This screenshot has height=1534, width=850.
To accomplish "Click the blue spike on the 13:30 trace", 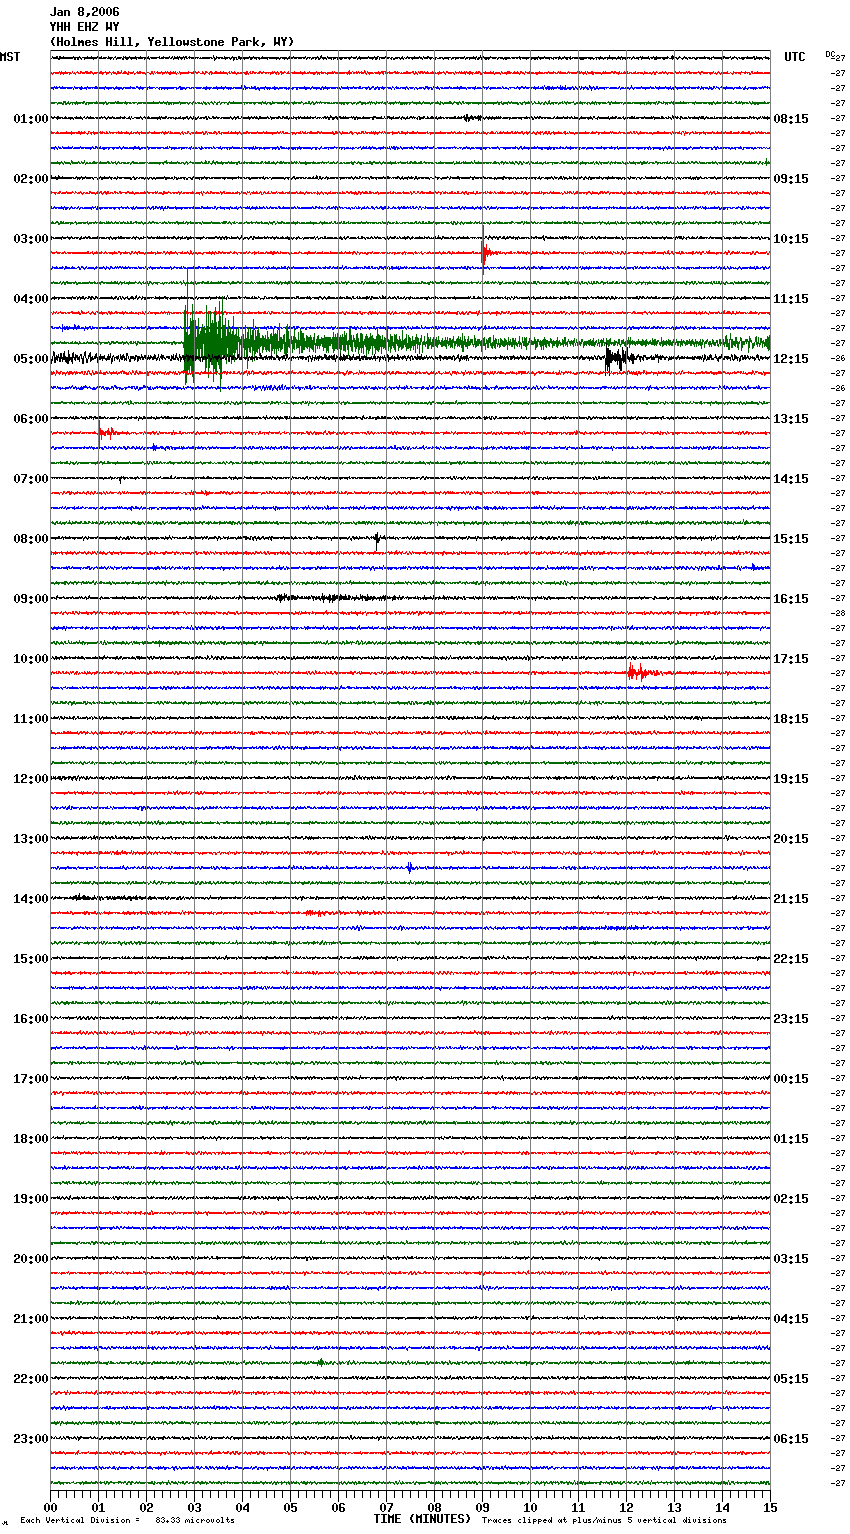I will 410,867.
